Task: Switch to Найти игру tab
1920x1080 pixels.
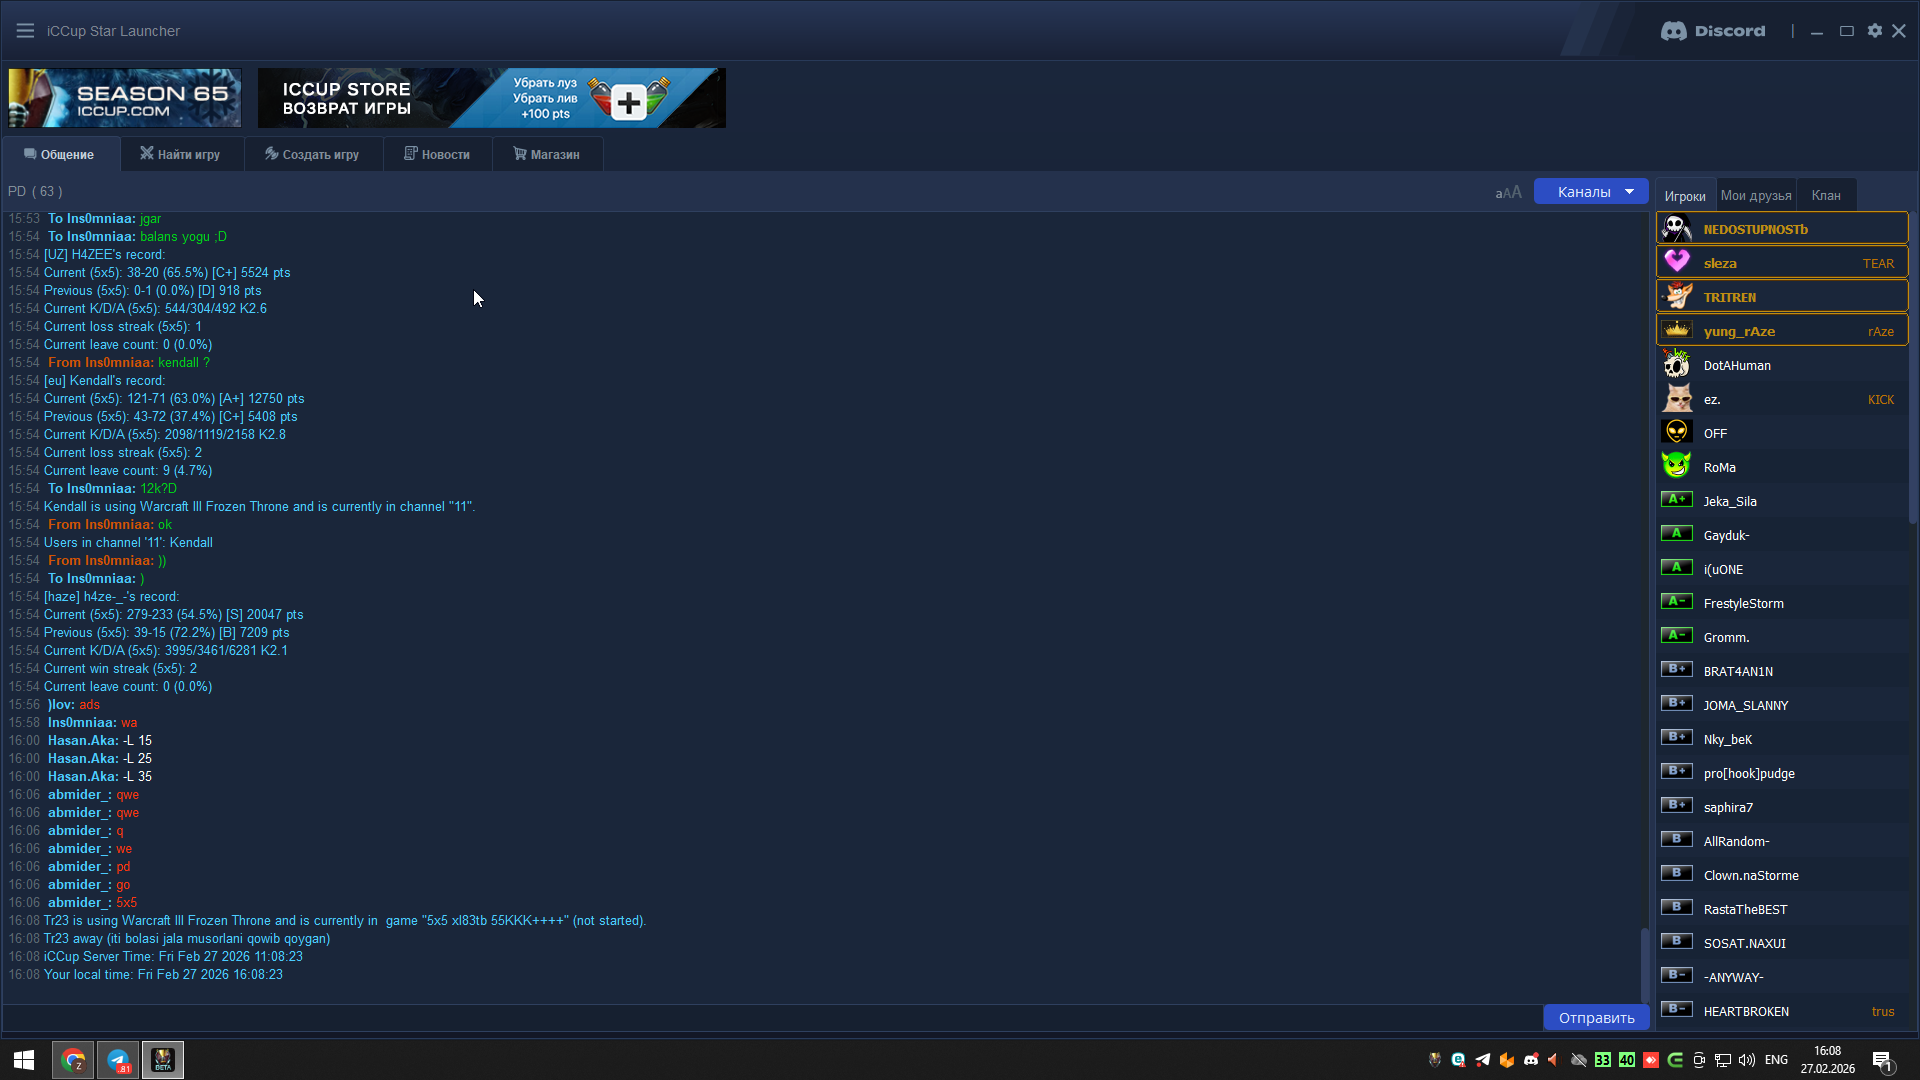Action: (x=181, y=154)
